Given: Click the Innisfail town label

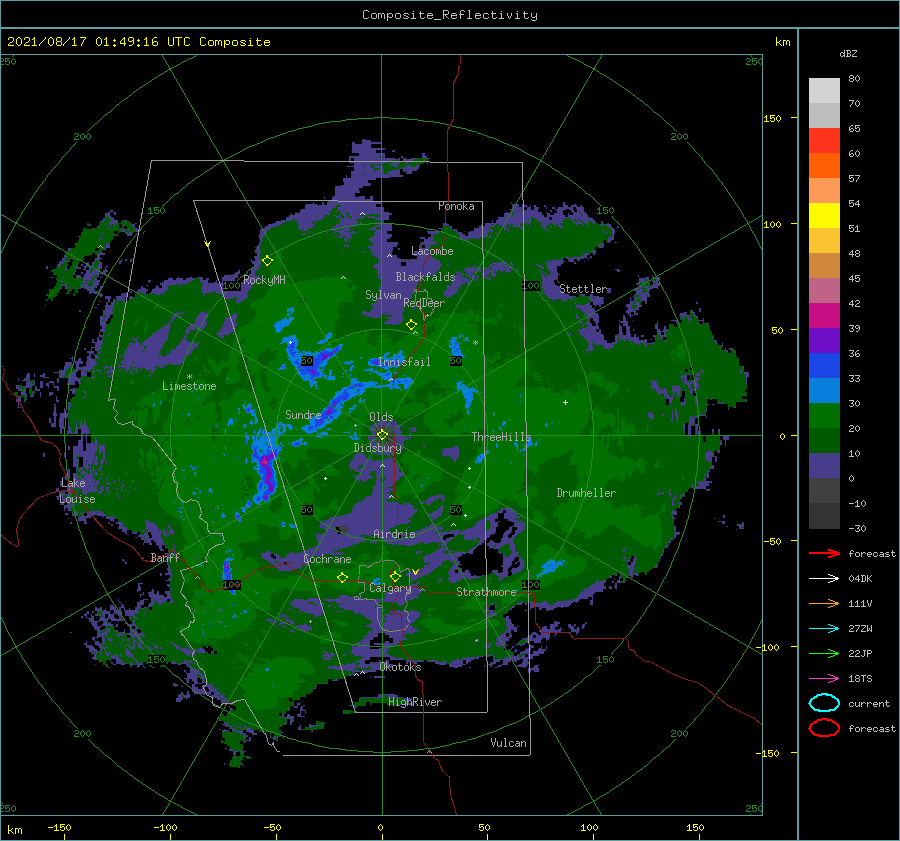Looking at the screenshot, I should (x=404, y=362).
